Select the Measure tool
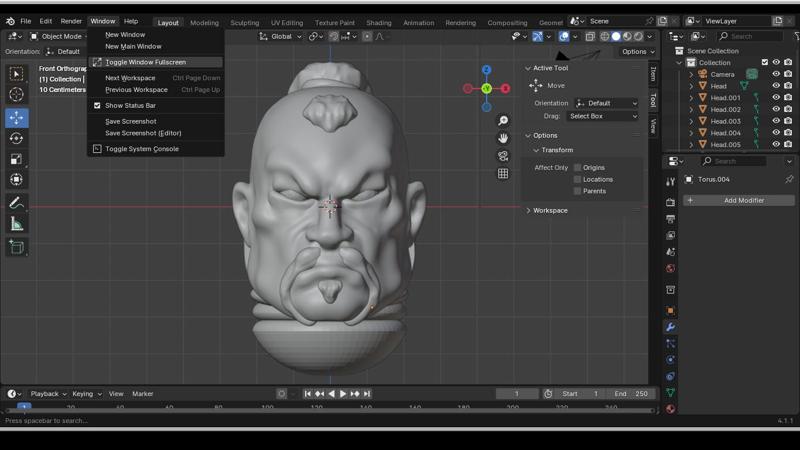Screen dimensions: 800x450 pos(16,224)
